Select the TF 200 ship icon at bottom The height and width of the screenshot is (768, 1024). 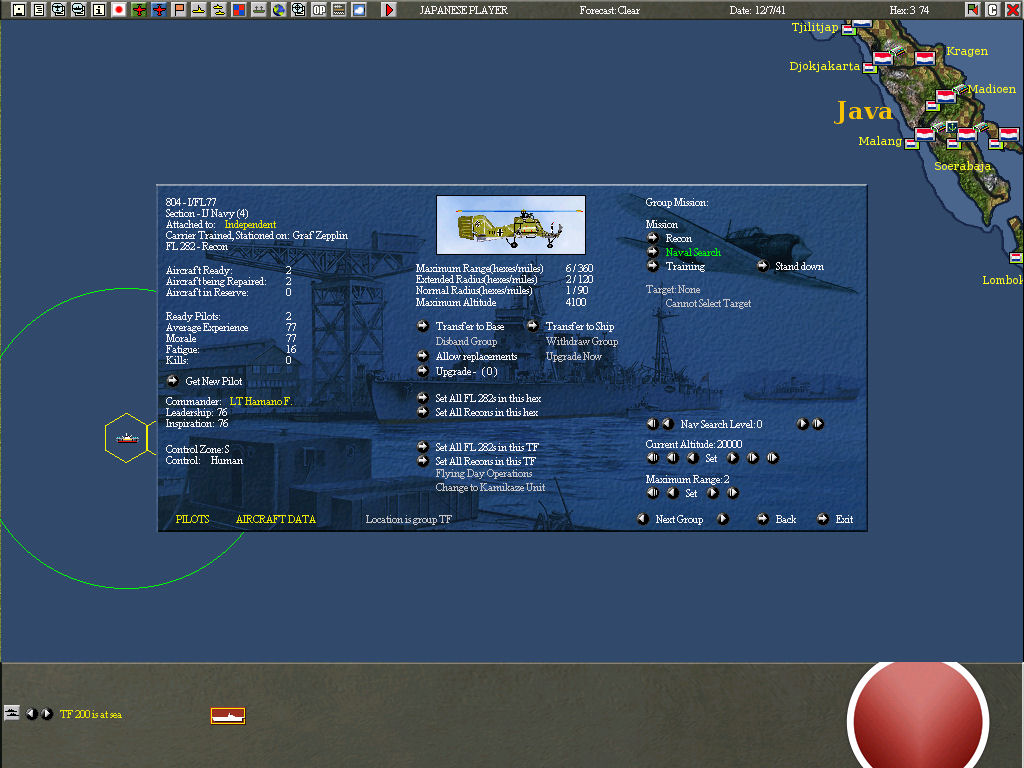(226, 714)
